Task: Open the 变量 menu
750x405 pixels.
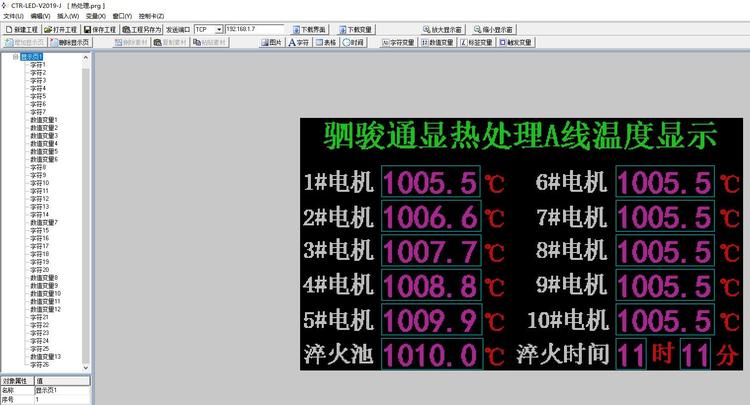Action: [x=96, y=16]
